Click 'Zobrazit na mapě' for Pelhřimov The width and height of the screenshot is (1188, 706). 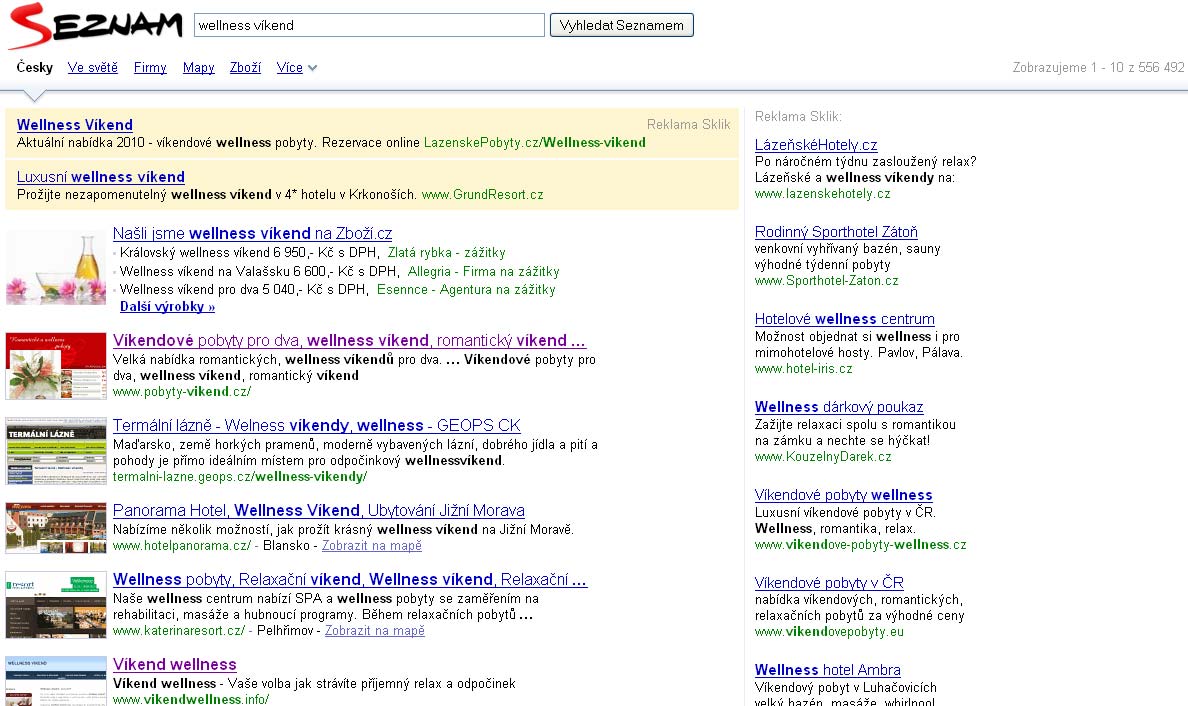pos(374,630)
